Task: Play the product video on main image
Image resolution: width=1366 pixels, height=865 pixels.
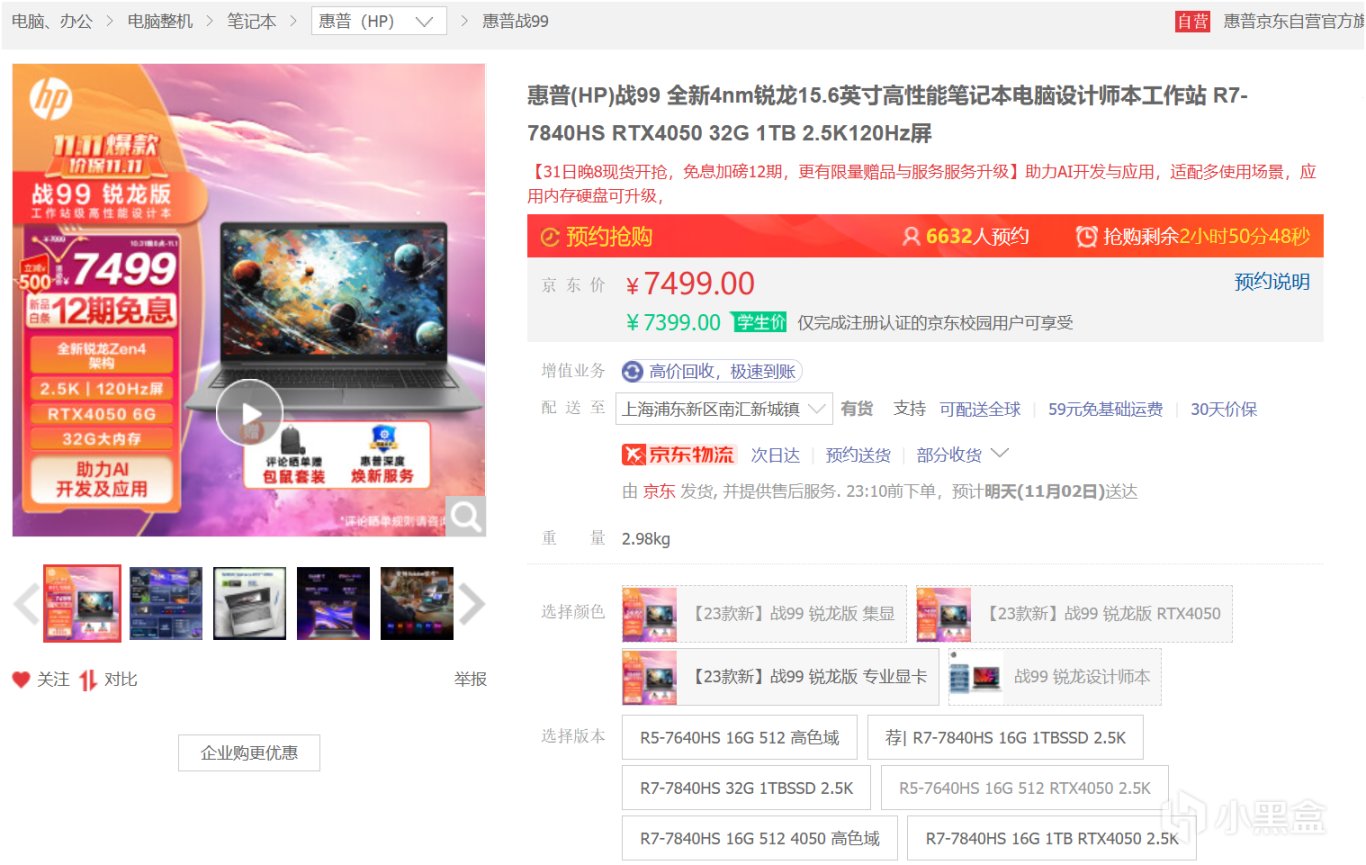Action: [x=249, y=413]
